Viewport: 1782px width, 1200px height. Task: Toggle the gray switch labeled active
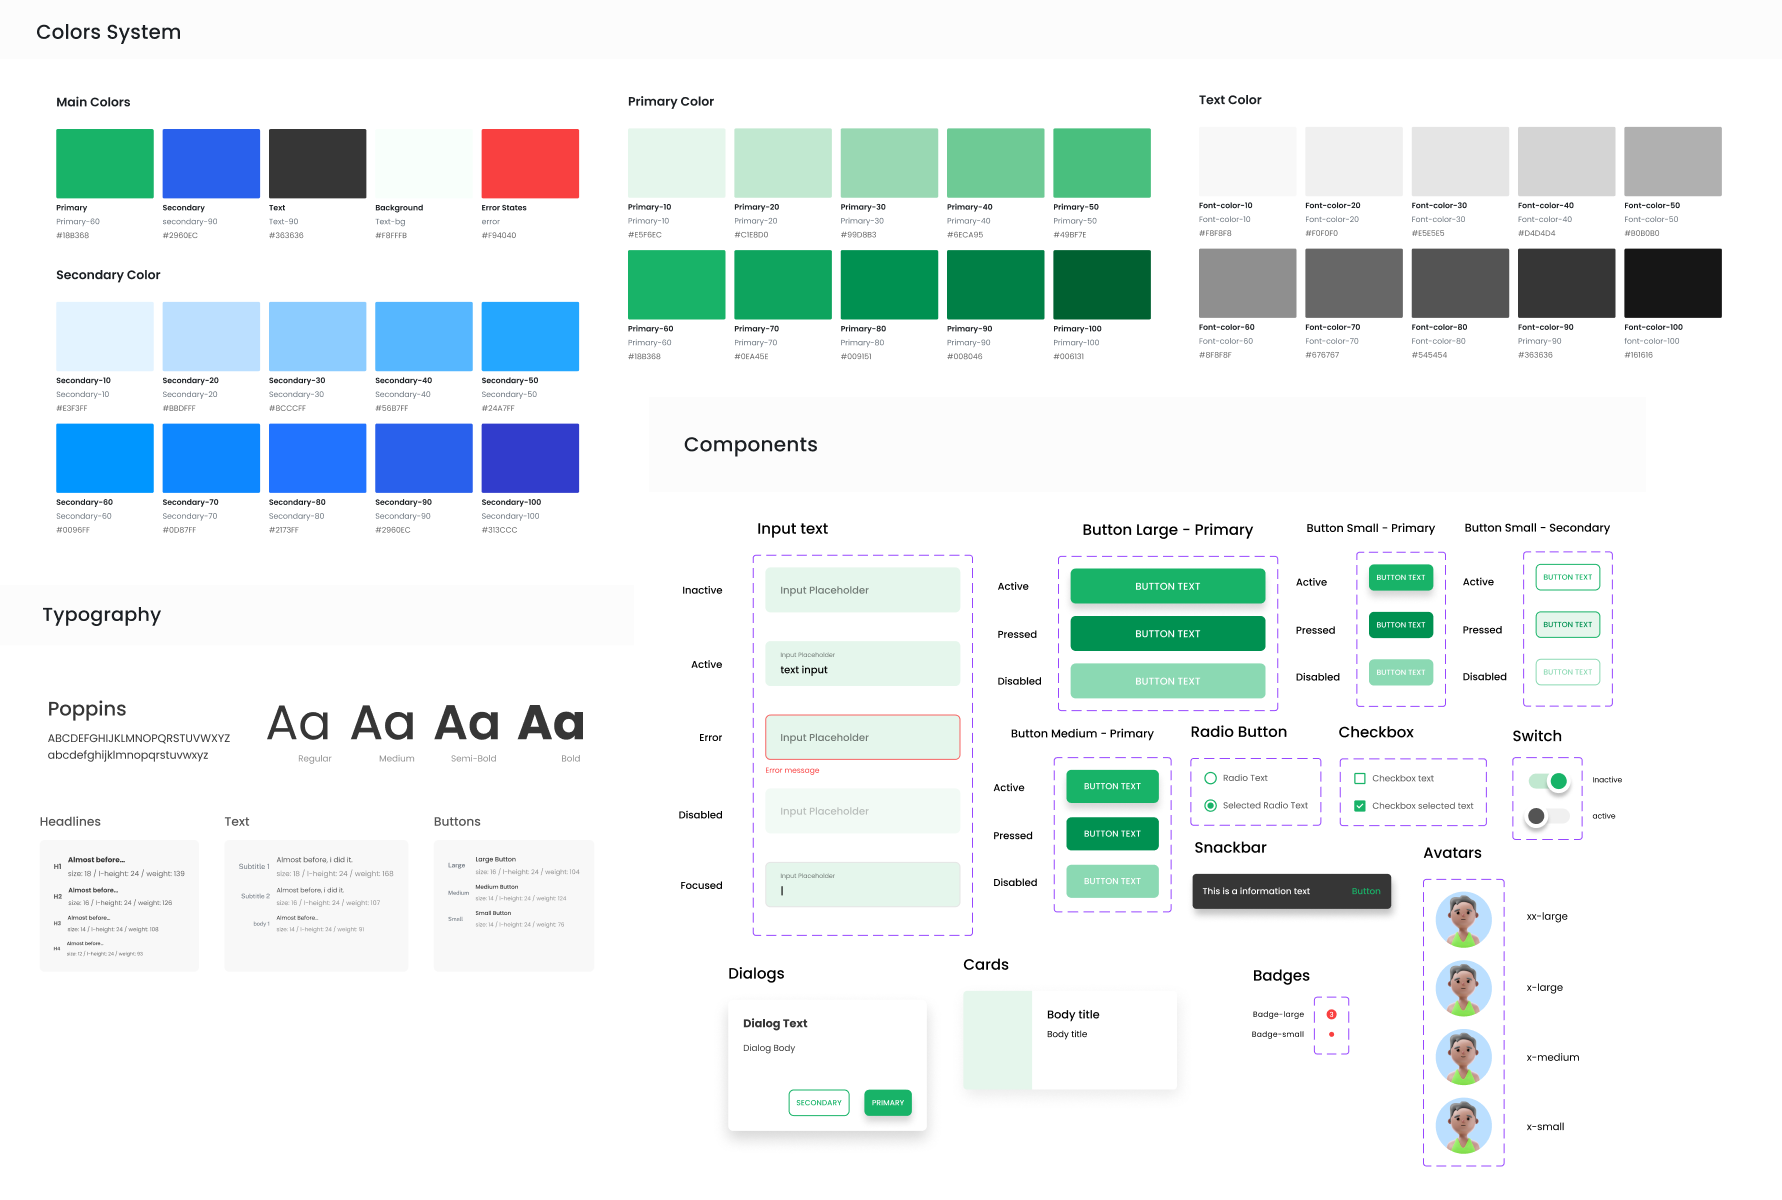1546,816
